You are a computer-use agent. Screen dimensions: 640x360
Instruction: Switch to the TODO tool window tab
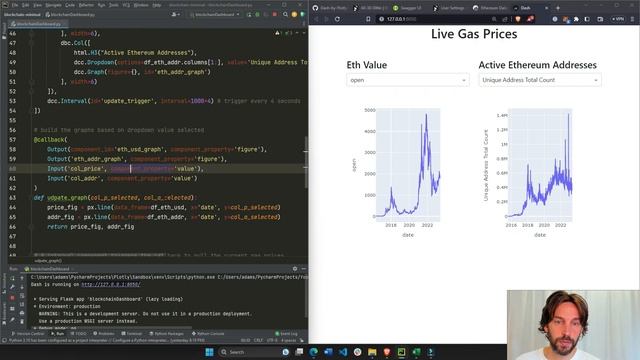[x=78, y=334]
